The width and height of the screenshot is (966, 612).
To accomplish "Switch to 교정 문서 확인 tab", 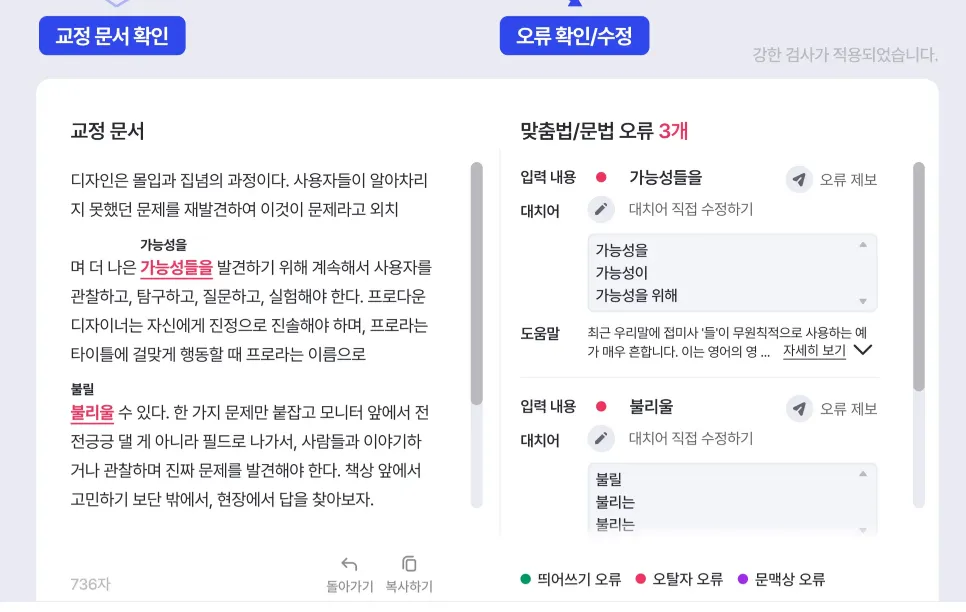I will pyautogui.click(x=112, y=36).
